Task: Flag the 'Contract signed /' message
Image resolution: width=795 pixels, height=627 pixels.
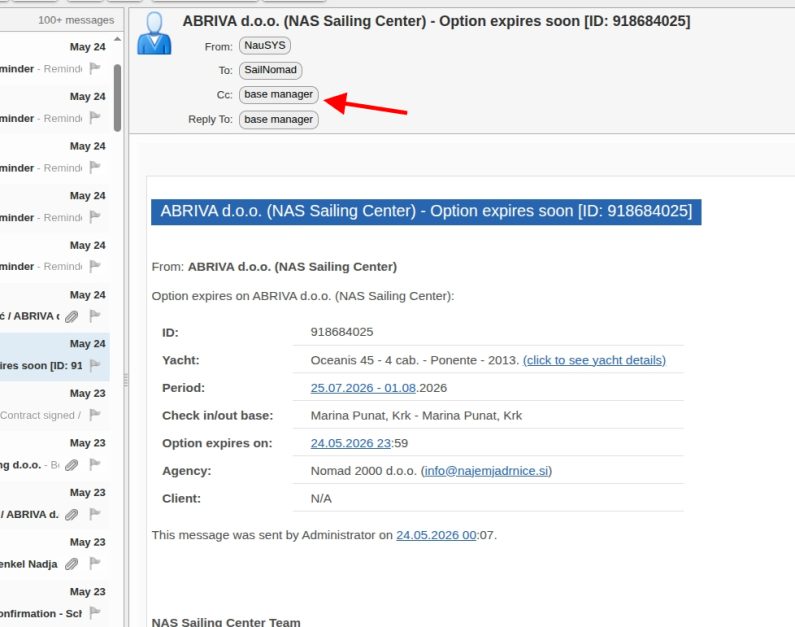Action: [95, 415]
